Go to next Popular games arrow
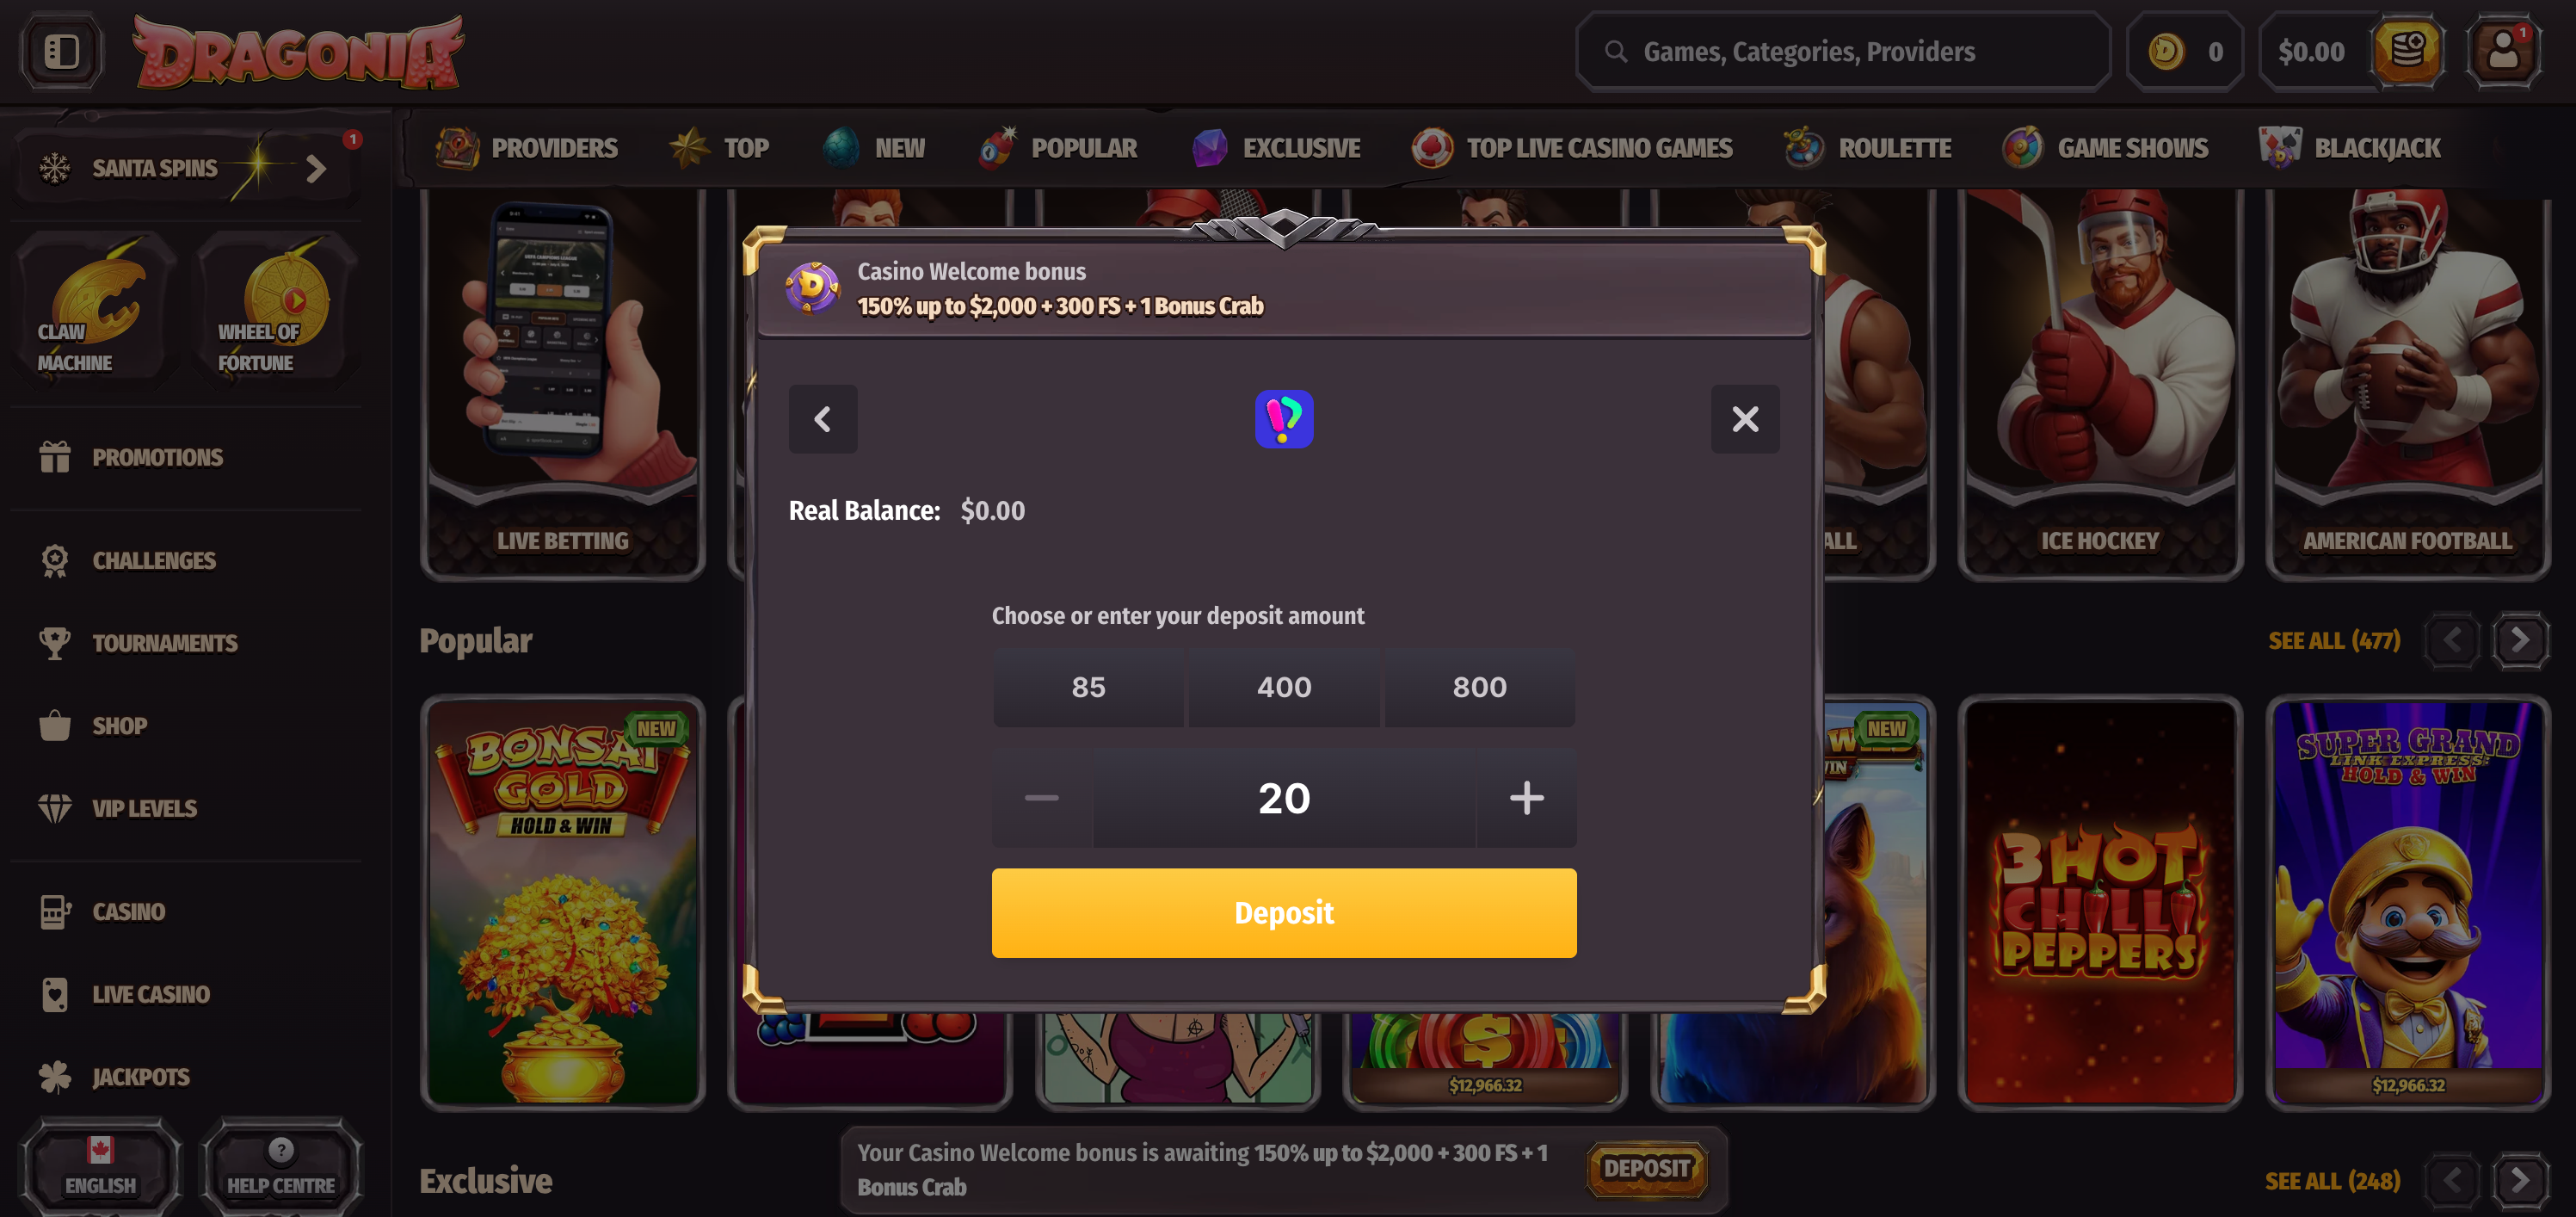This screenshot has height=1217, width=2576. coord(2520,640)
